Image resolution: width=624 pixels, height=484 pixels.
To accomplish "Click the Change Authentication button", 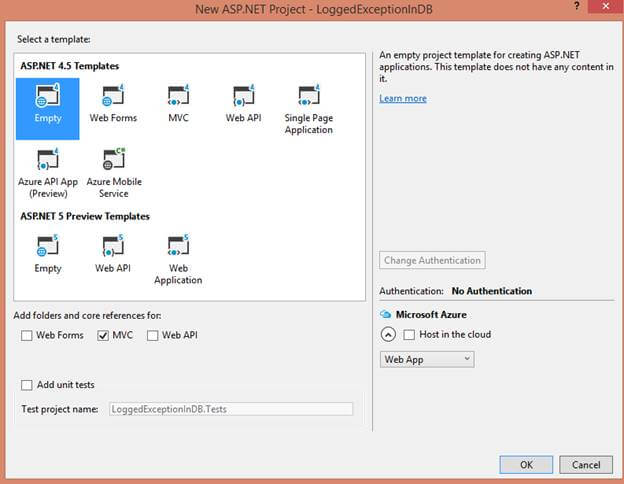I will [x=432, y=260].
